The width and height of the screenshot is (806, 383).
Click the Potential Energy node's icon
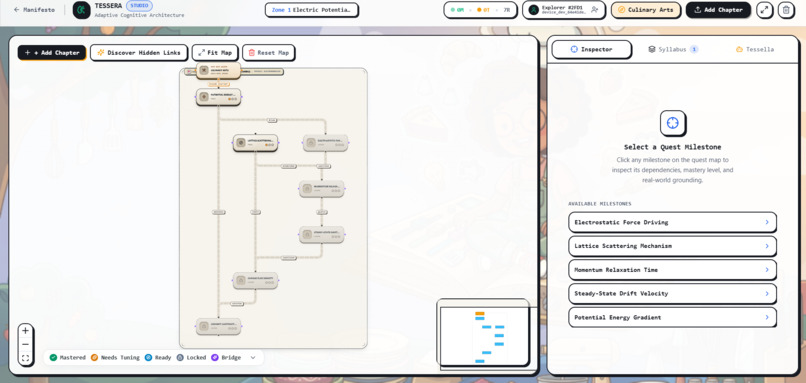(x=204, y=97)
